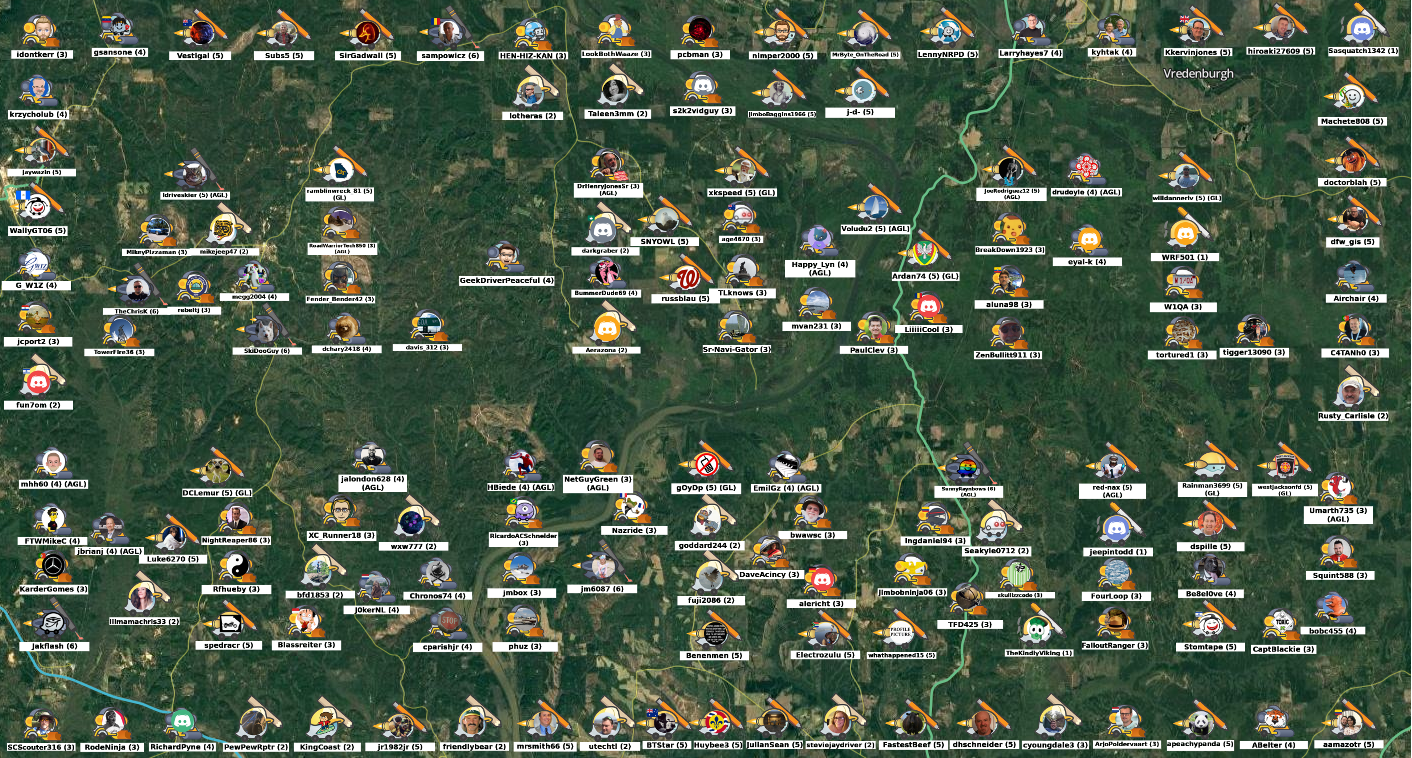Click the Vredenburgh town name on map
Viewport: 1412px width, 758px height.
tap(1198, 74)
